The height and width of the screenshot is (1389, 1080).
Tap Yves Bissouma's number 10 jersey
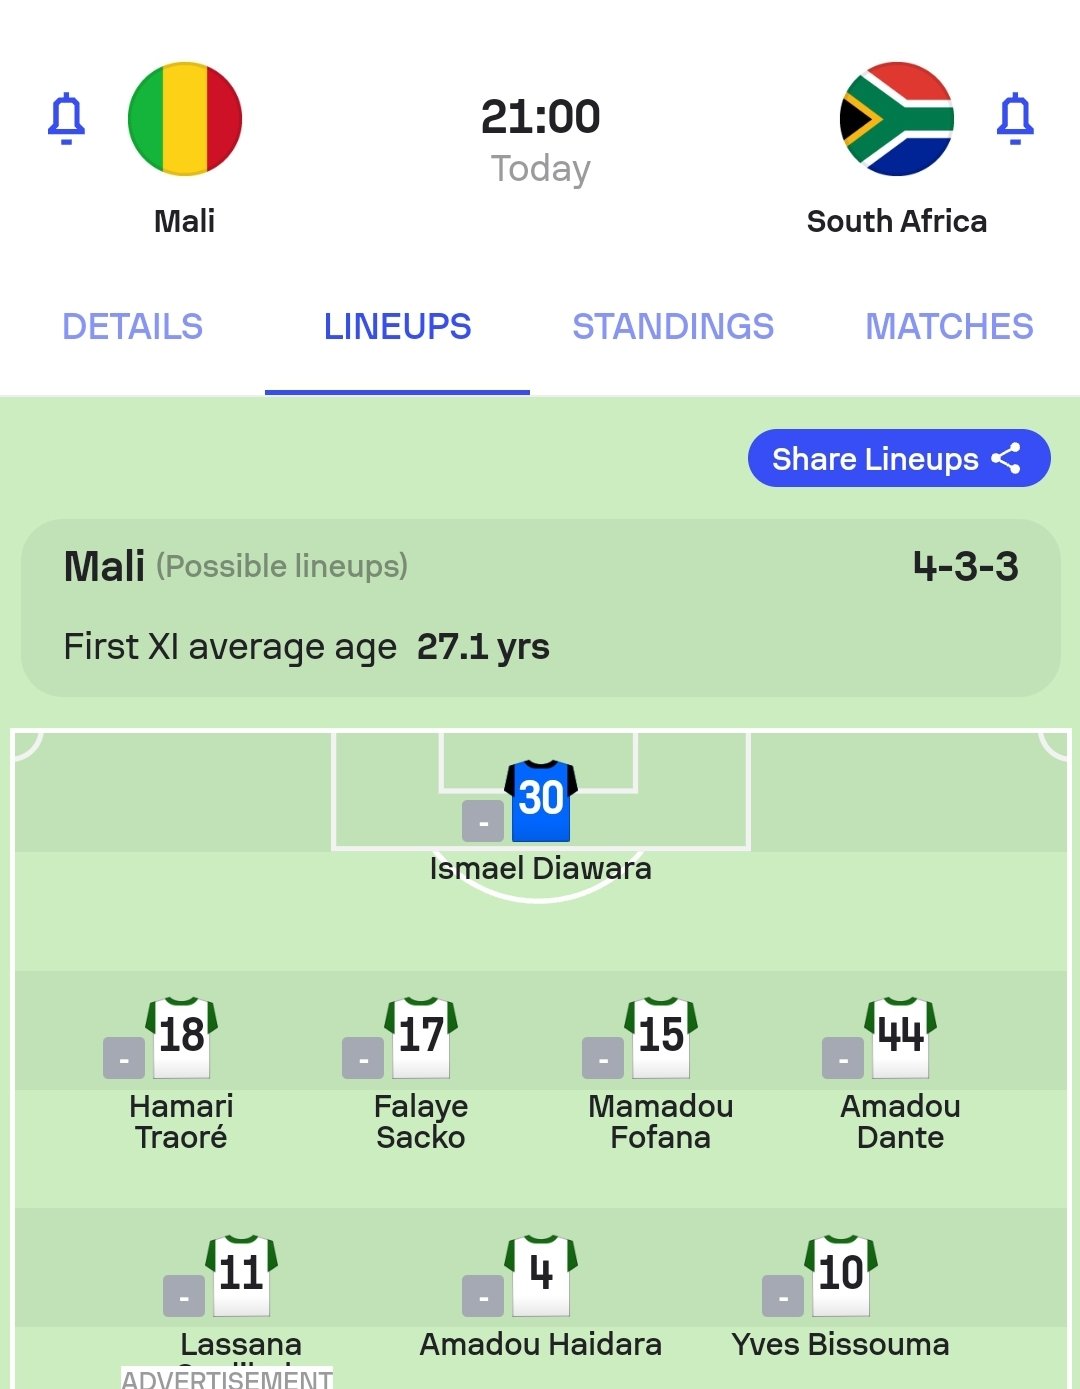841,1275
